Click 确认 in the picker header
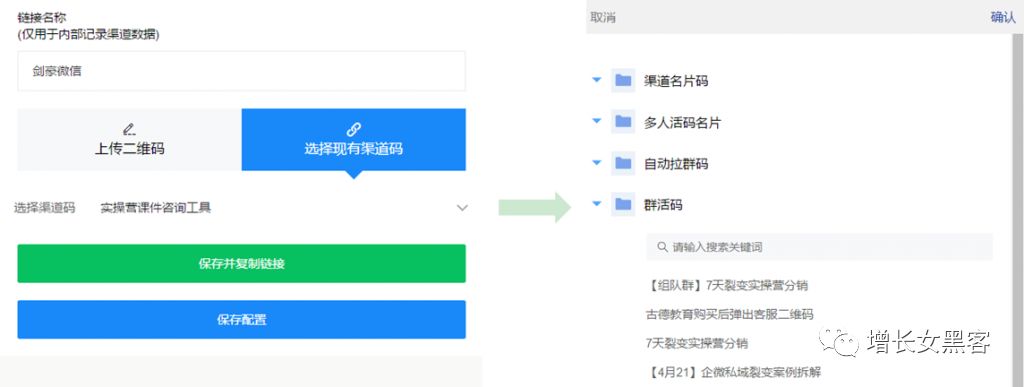Viewport: 1024px width, 387px height. [x=1003, y=18]
